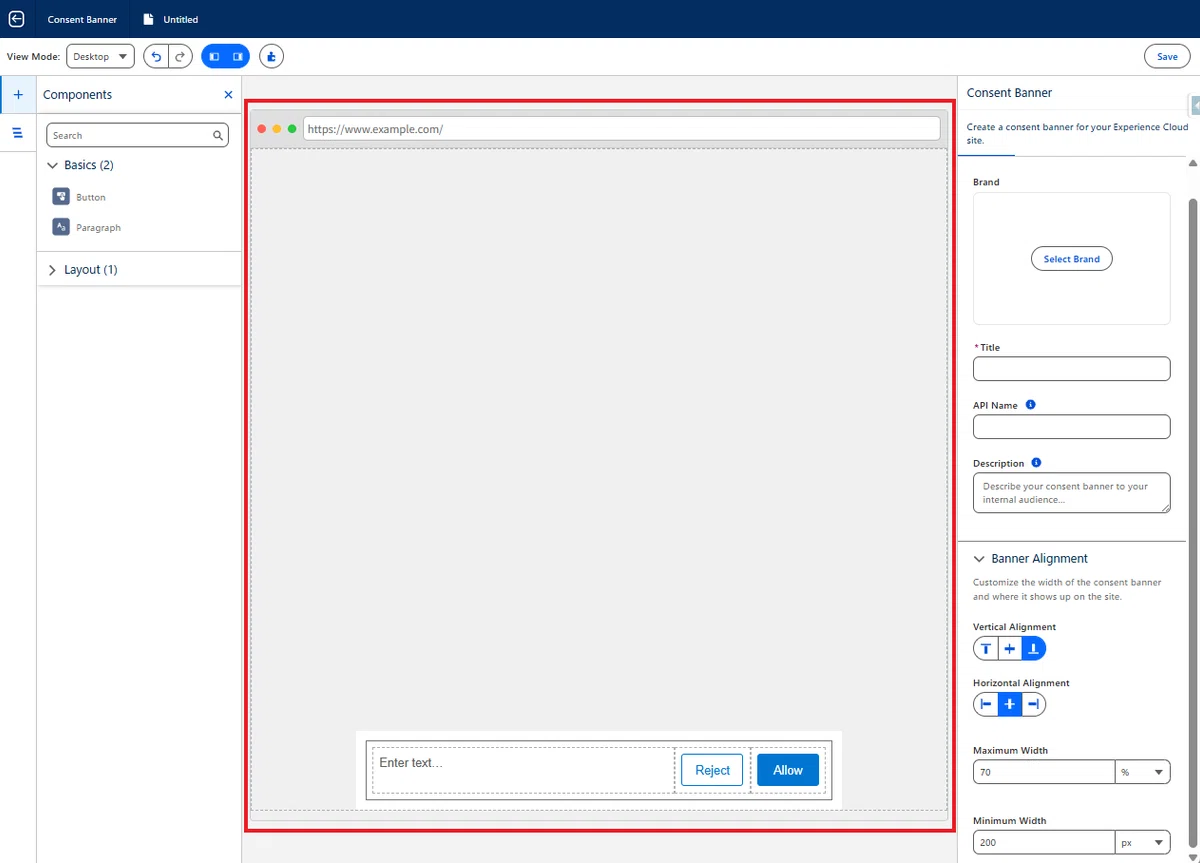
Task: Open the Minimum Width unit dropdown
Action: click(1143, 842)
